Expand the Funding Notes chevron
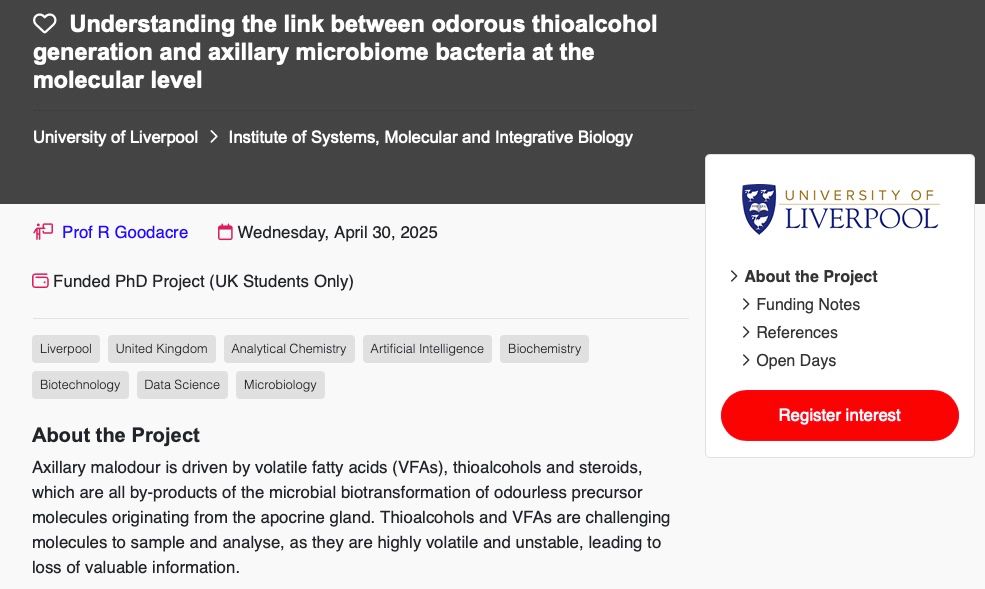 pyautogui.click(x=746, y=304)
